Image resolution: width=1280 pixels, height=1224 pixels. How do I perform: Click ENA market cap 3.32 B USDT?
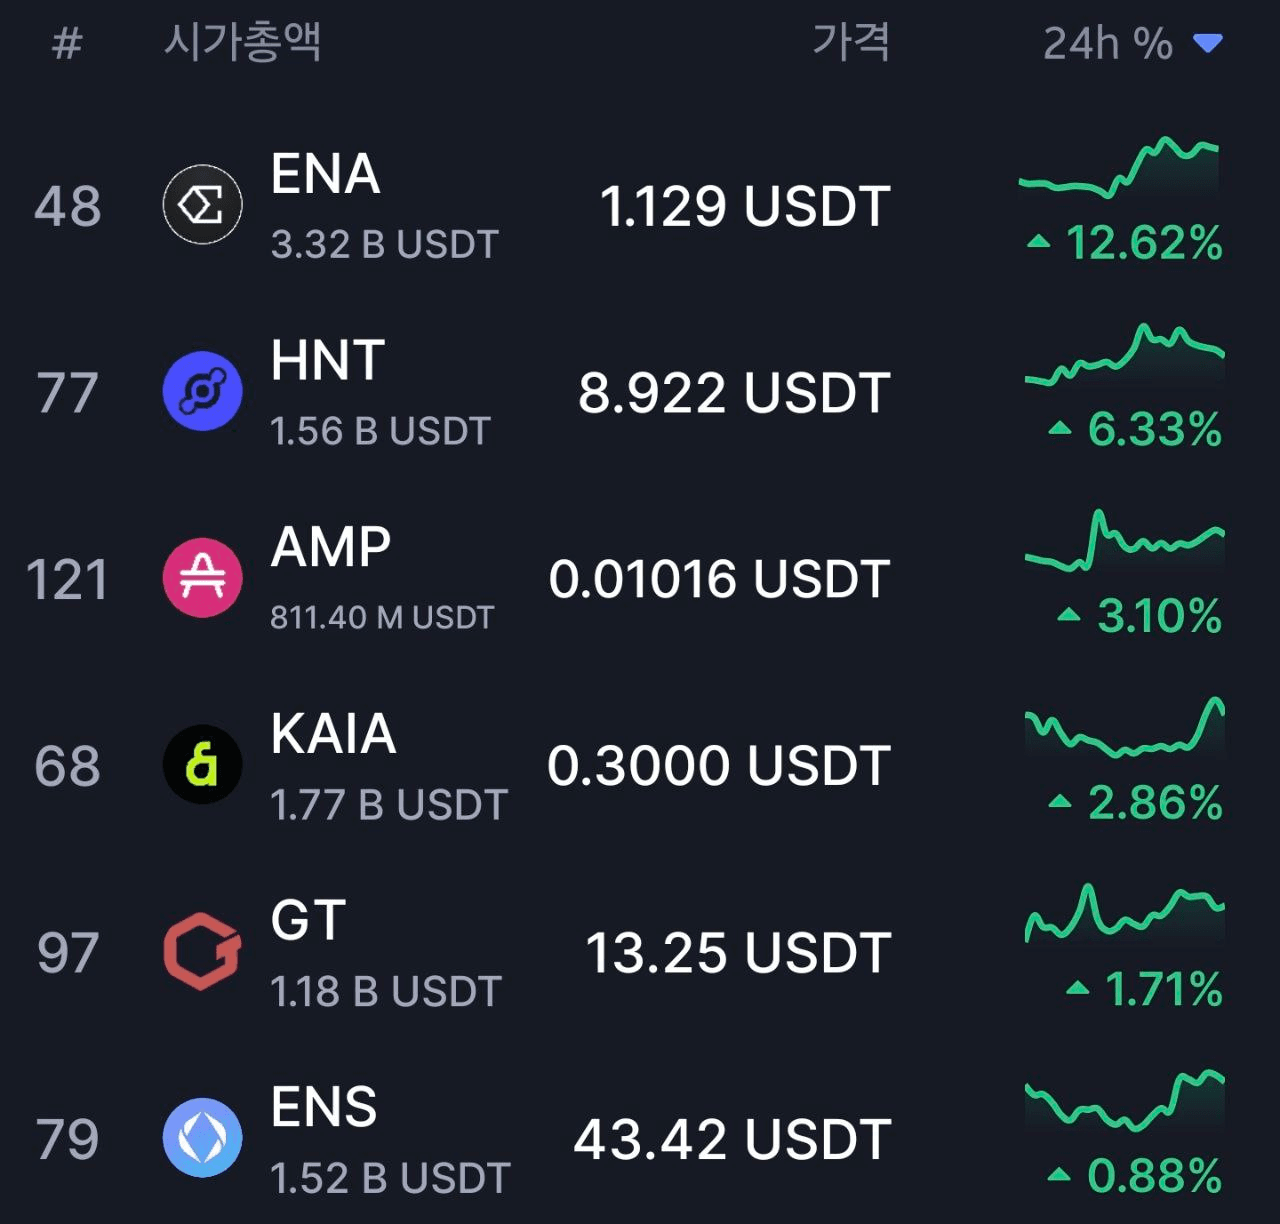(385, 244)
